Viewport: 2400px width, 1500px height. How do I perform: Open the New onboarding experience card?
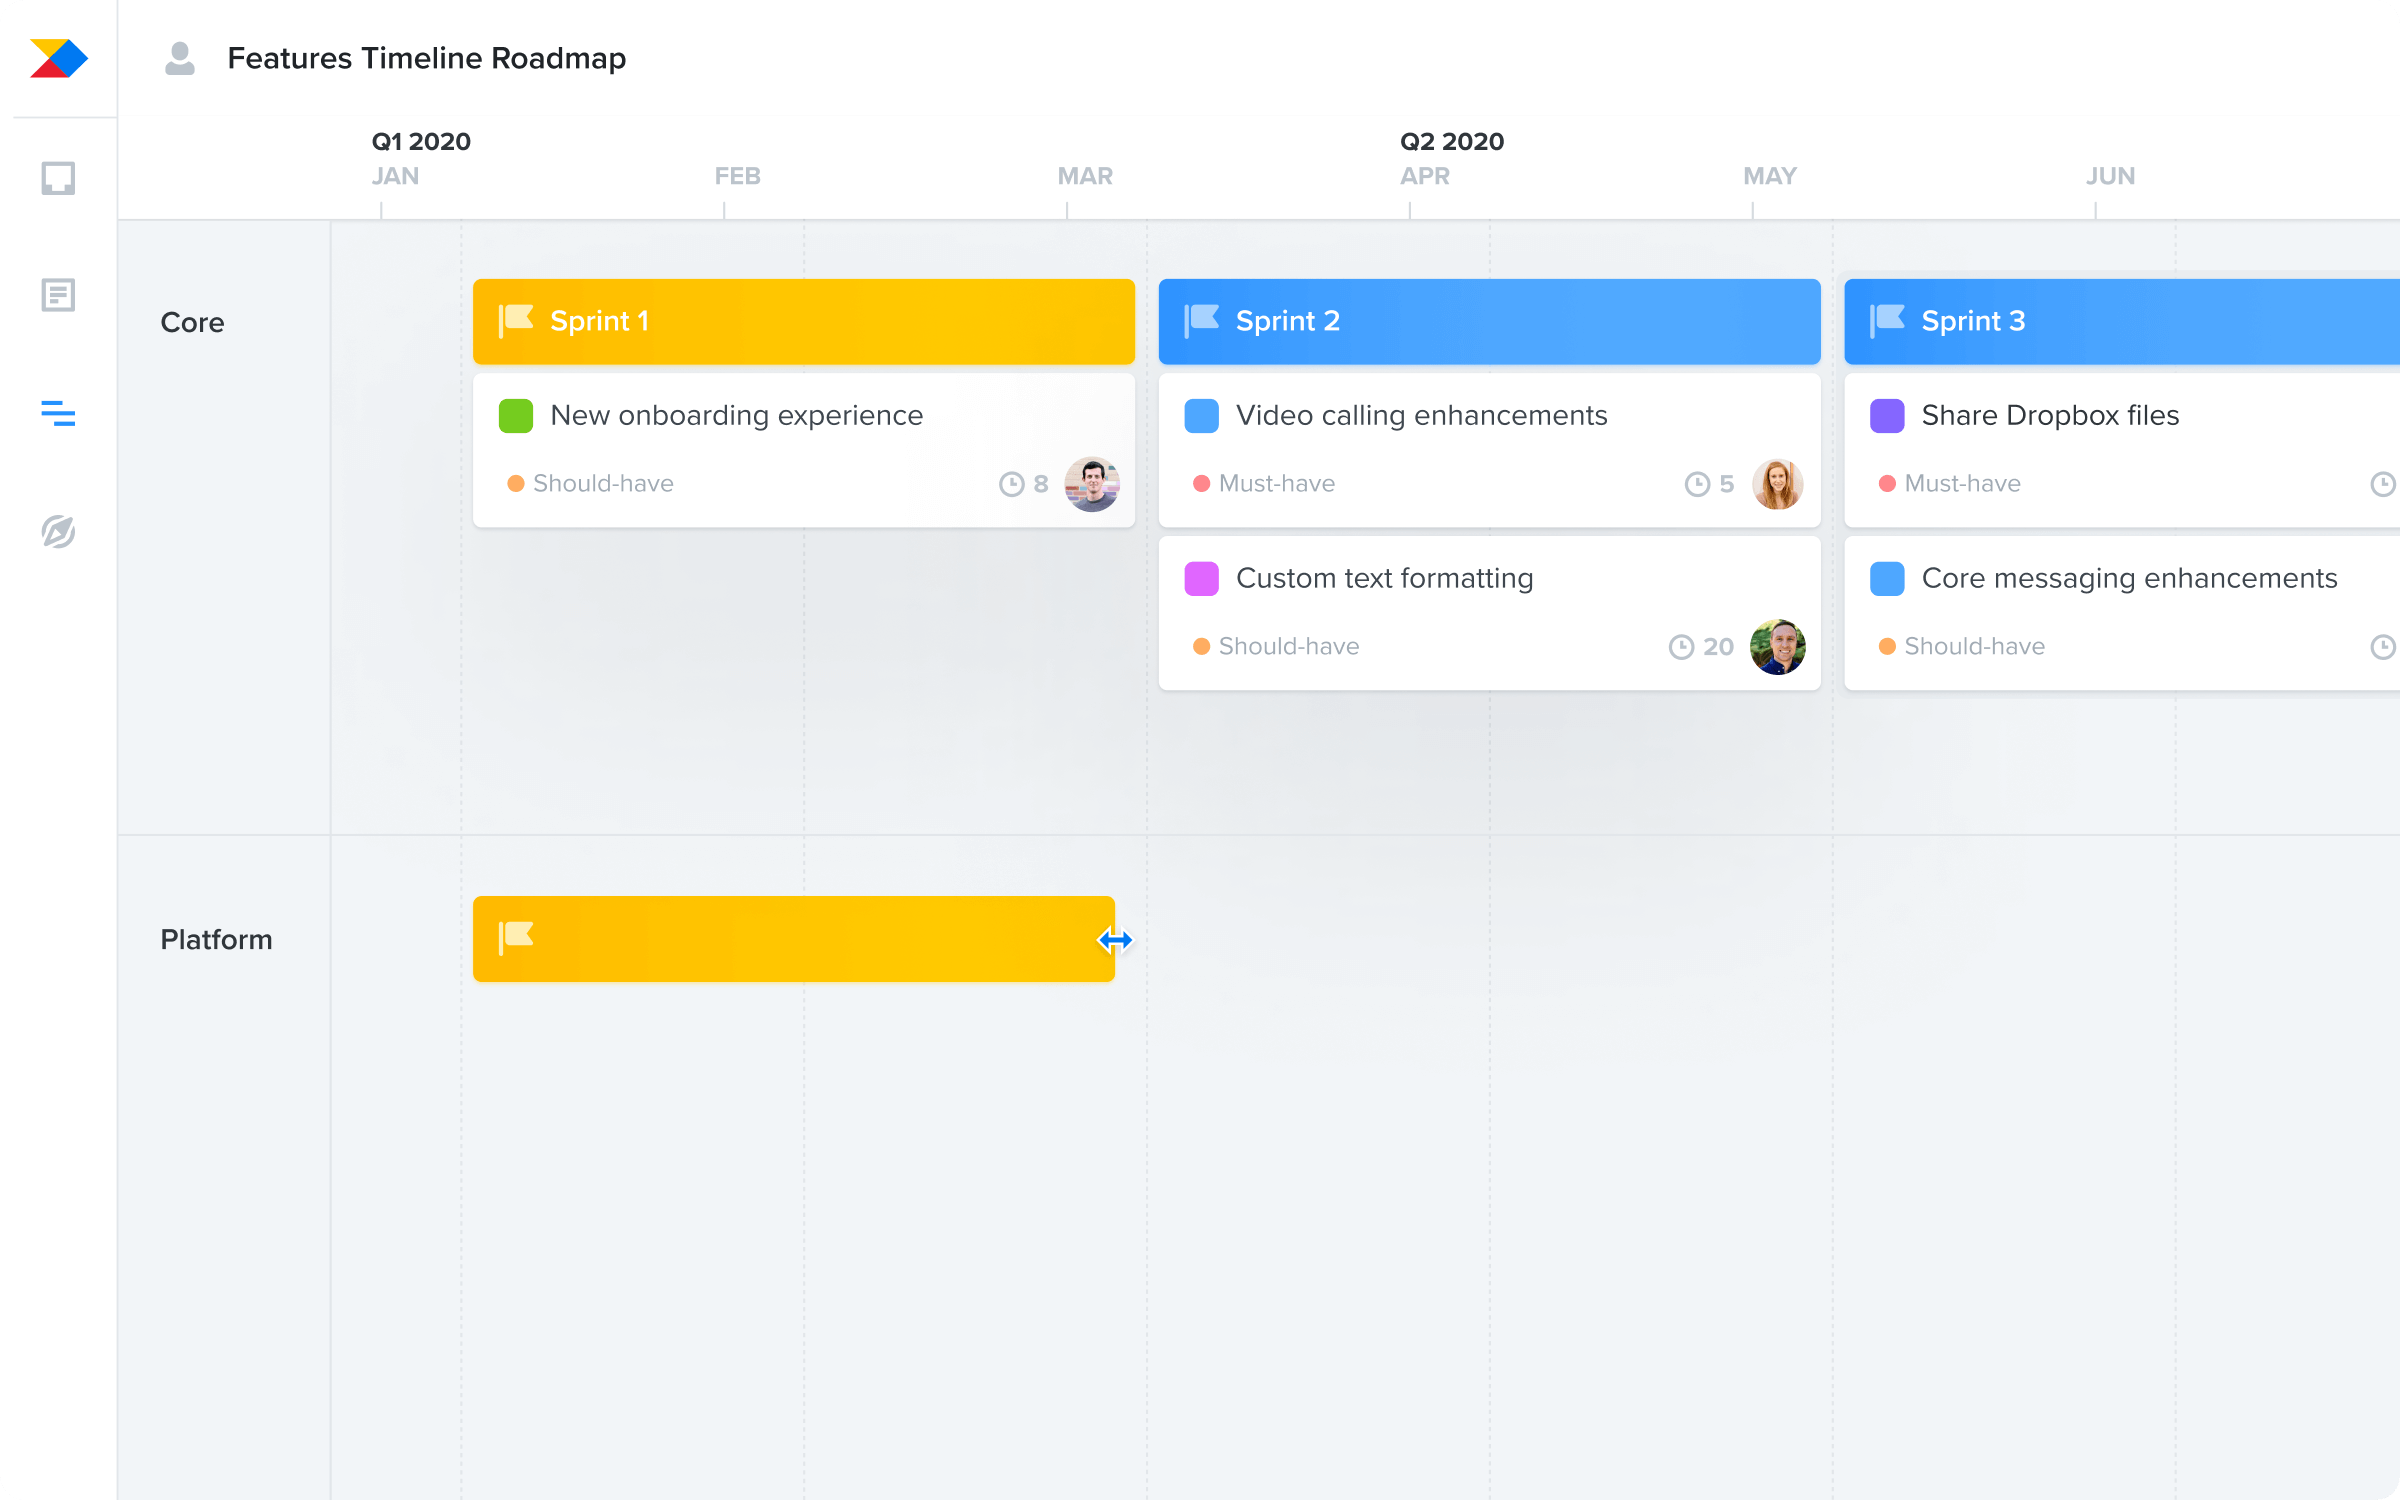tap(804, 450)
